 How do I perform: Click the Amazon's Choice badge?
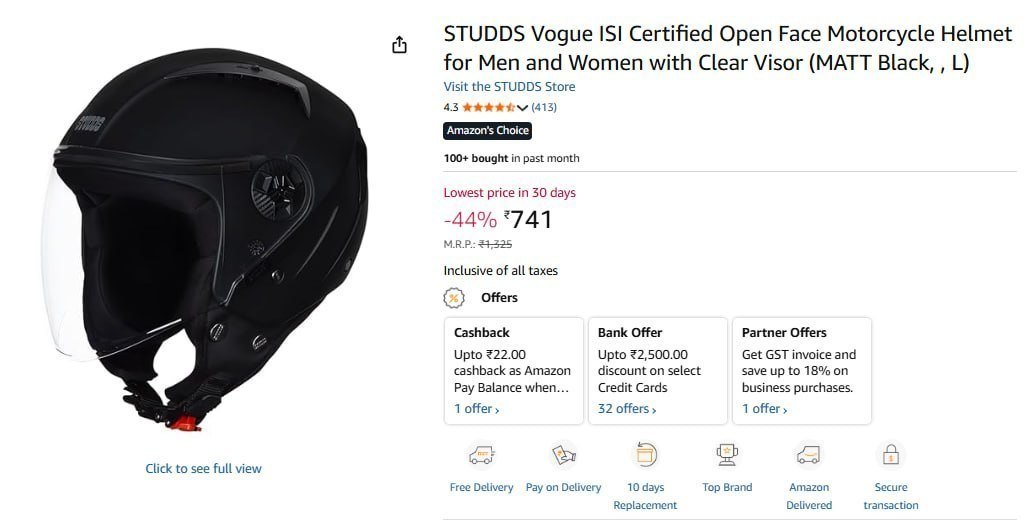(487, 131)
